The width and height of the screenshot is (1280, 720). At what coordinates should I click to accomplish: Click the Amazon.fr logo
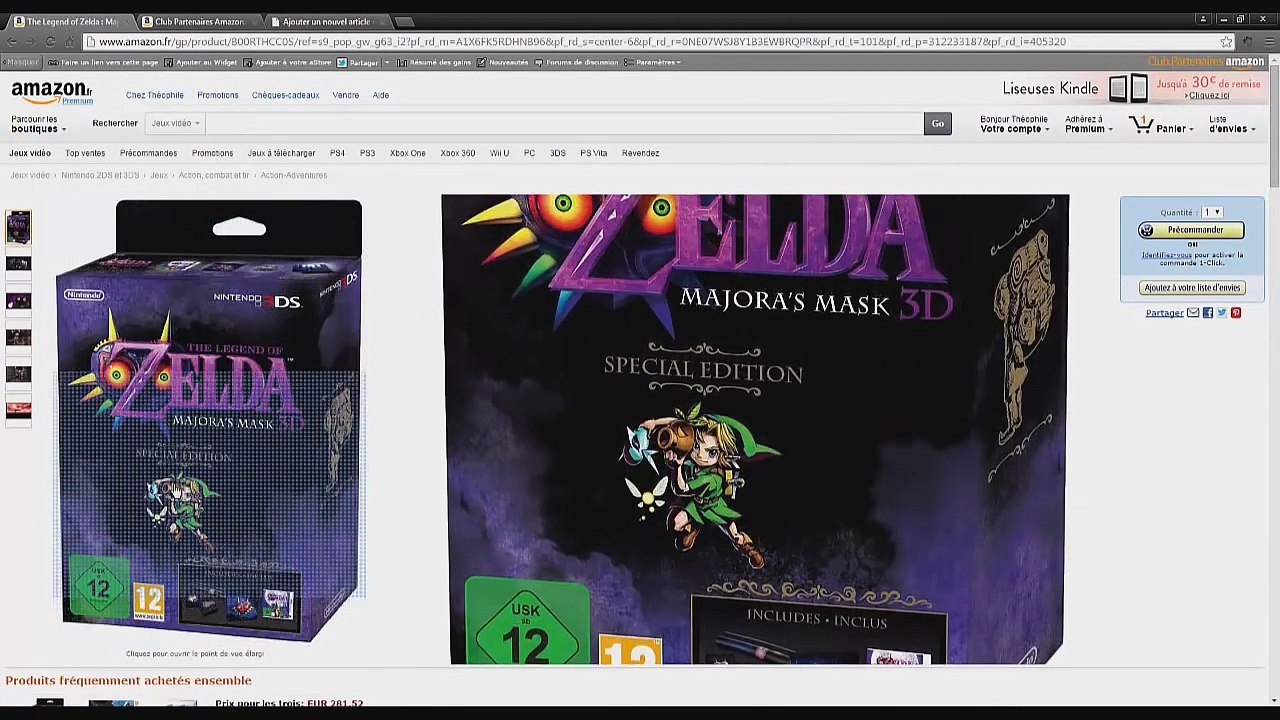pyautogui.click(x=52, y=93)
